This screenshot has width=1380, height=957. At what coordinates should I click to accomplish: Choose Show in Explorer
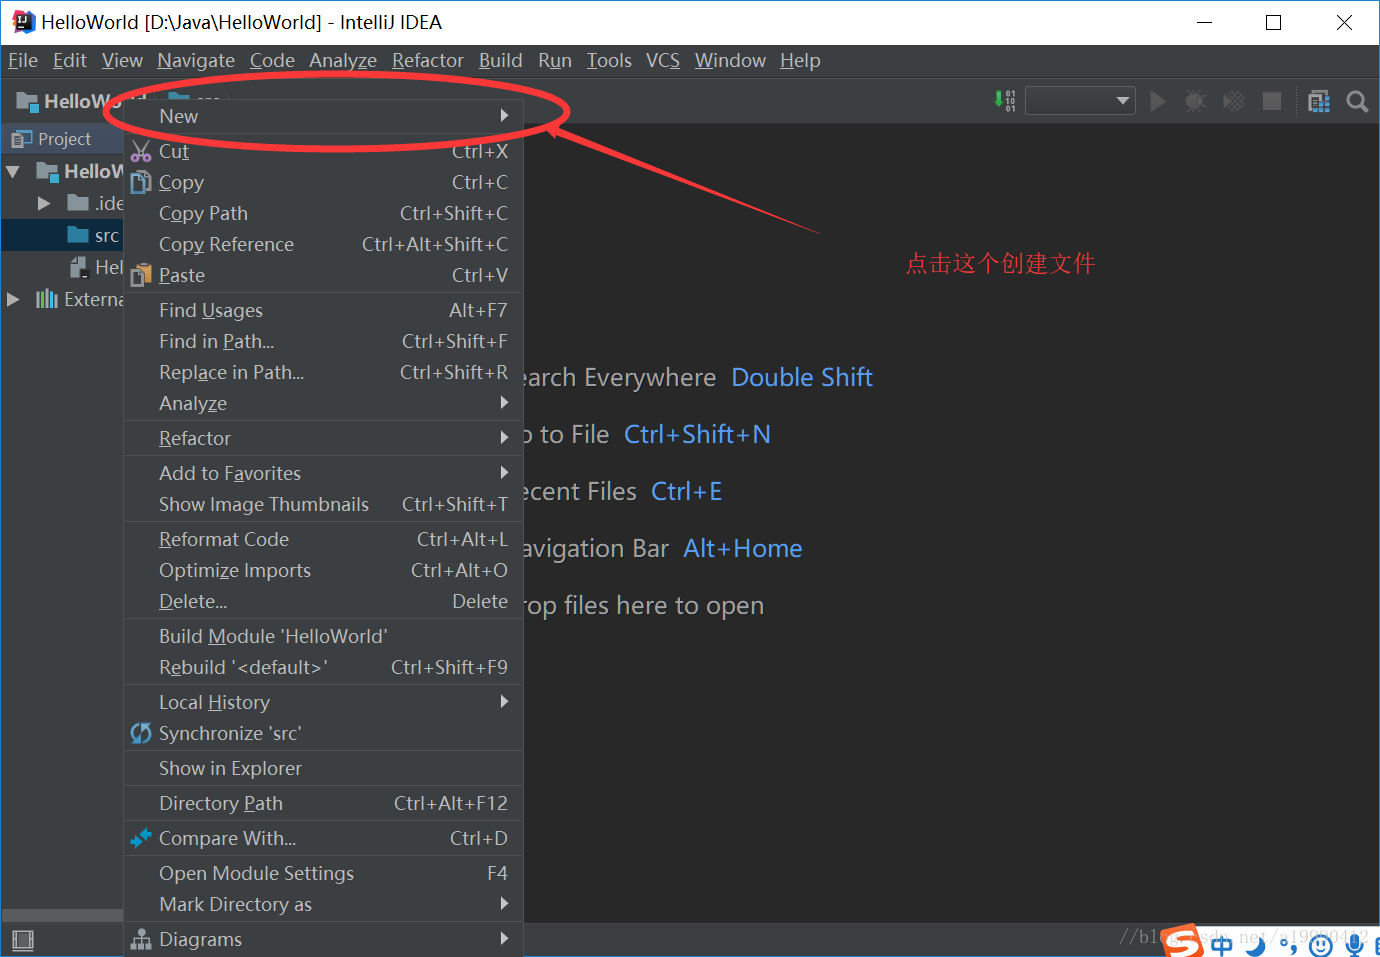coord(323,768)
